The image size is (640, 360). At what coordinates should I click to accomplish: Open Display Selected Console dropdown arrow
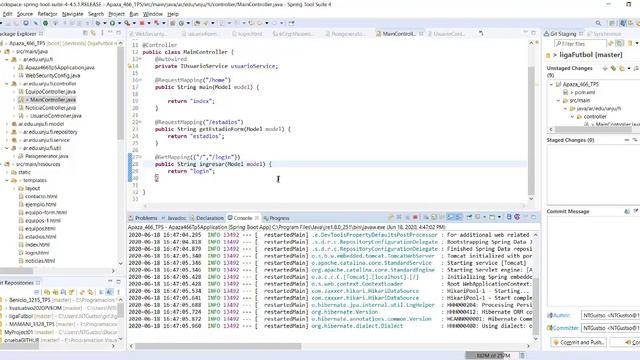484,217
